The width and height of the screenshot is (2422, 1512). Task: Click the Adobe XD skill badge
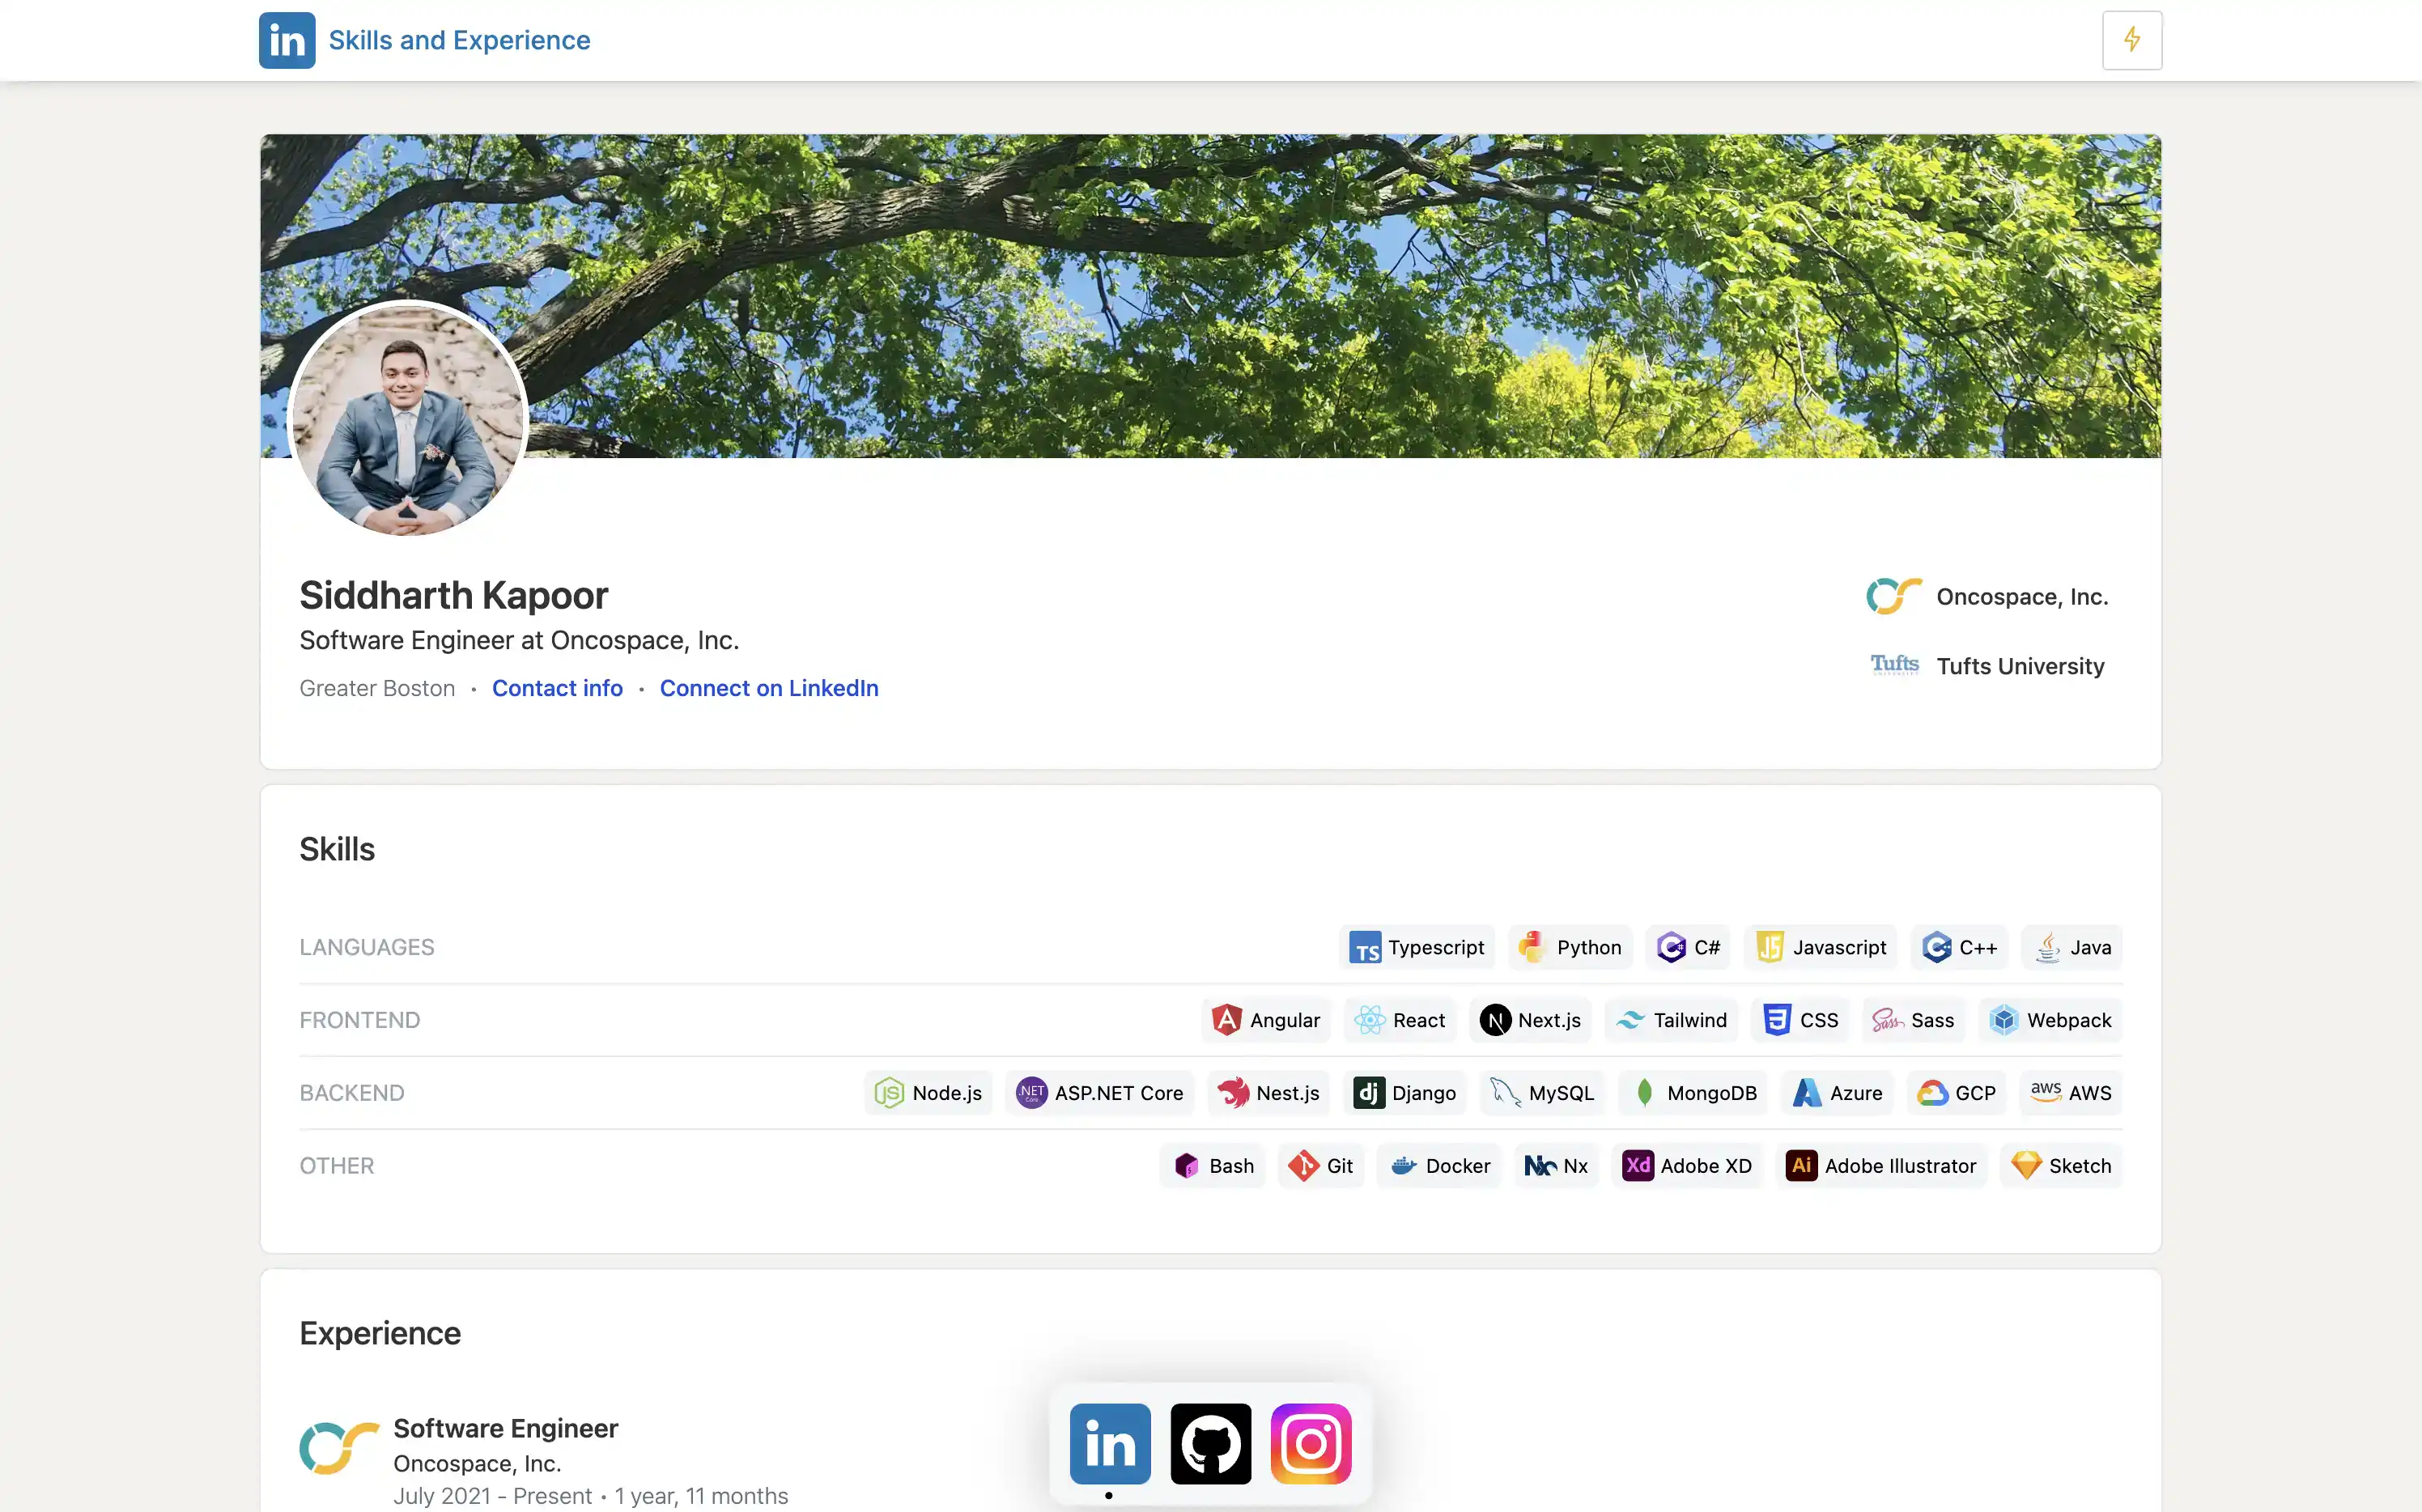[x=1687, y=1166]
